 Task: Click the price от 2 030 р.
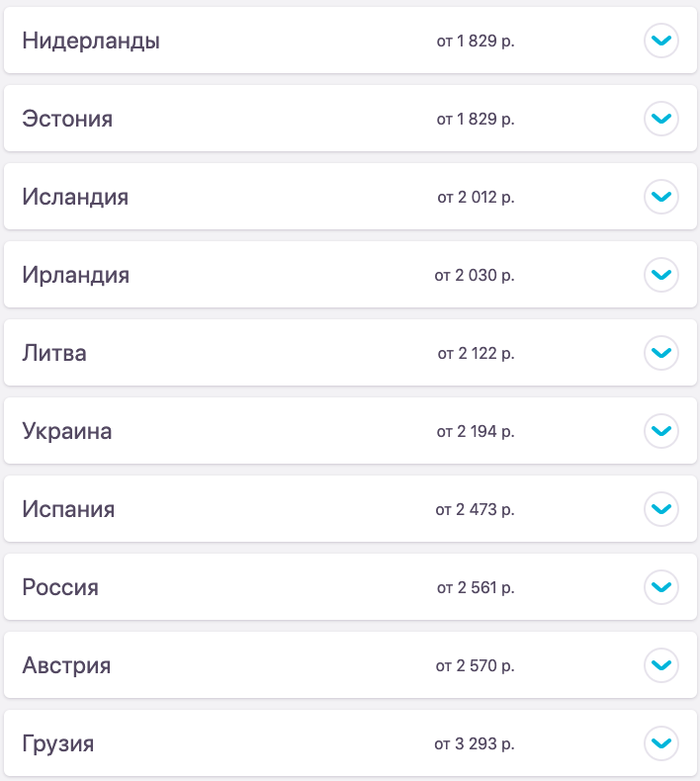475,275
